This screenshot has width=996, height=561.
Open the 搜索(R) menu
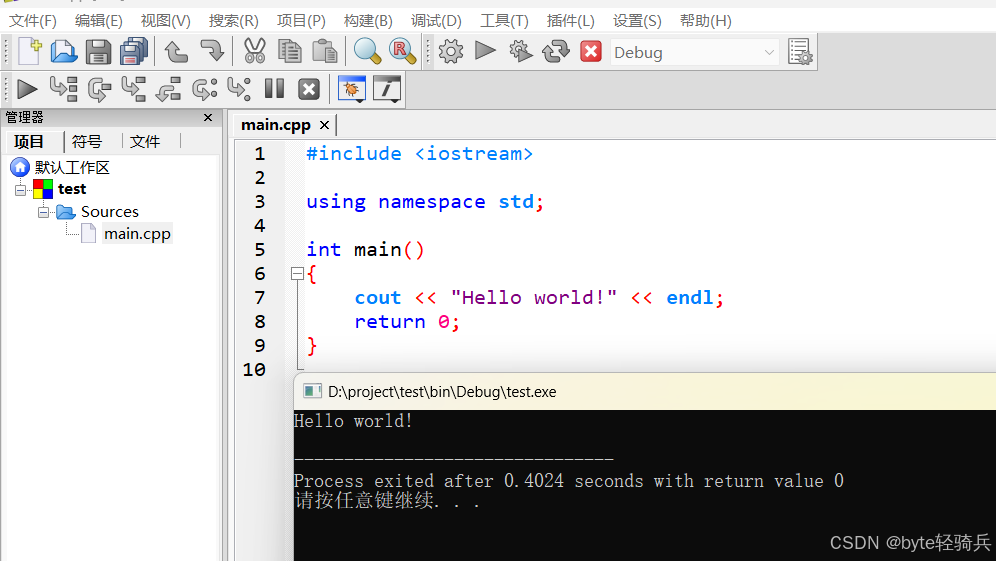tap(233, 21)
